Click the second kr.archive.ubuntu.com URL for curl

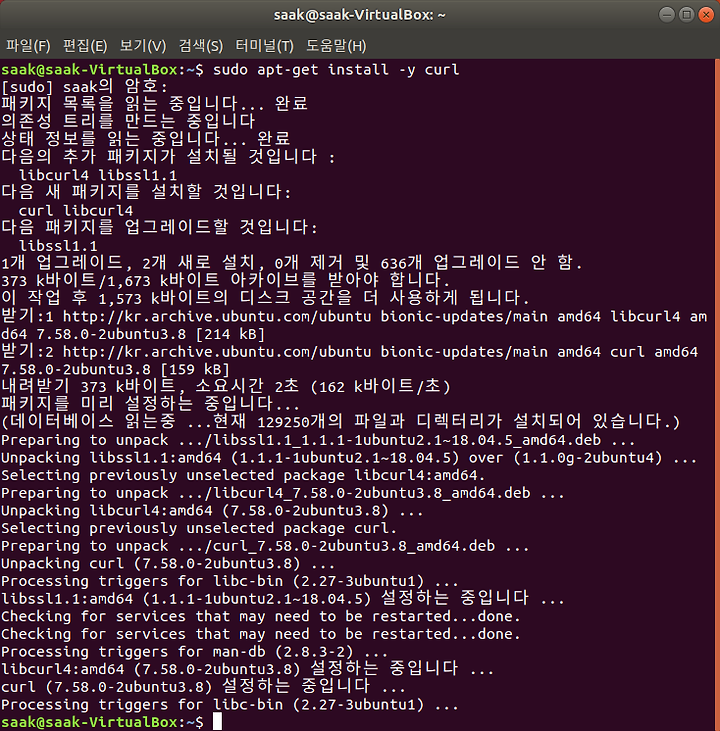click(x=217, y=352)
